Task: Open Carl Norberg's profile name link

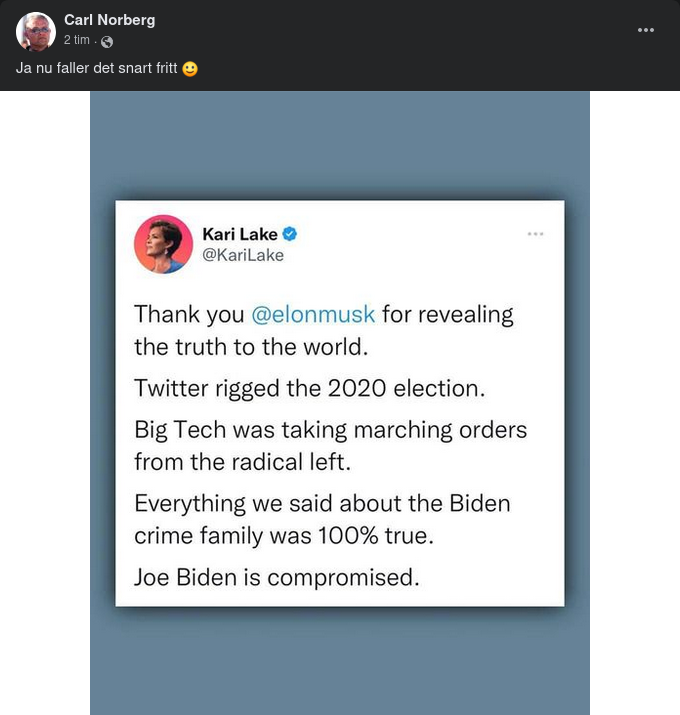Action: [x=109, y=20]
